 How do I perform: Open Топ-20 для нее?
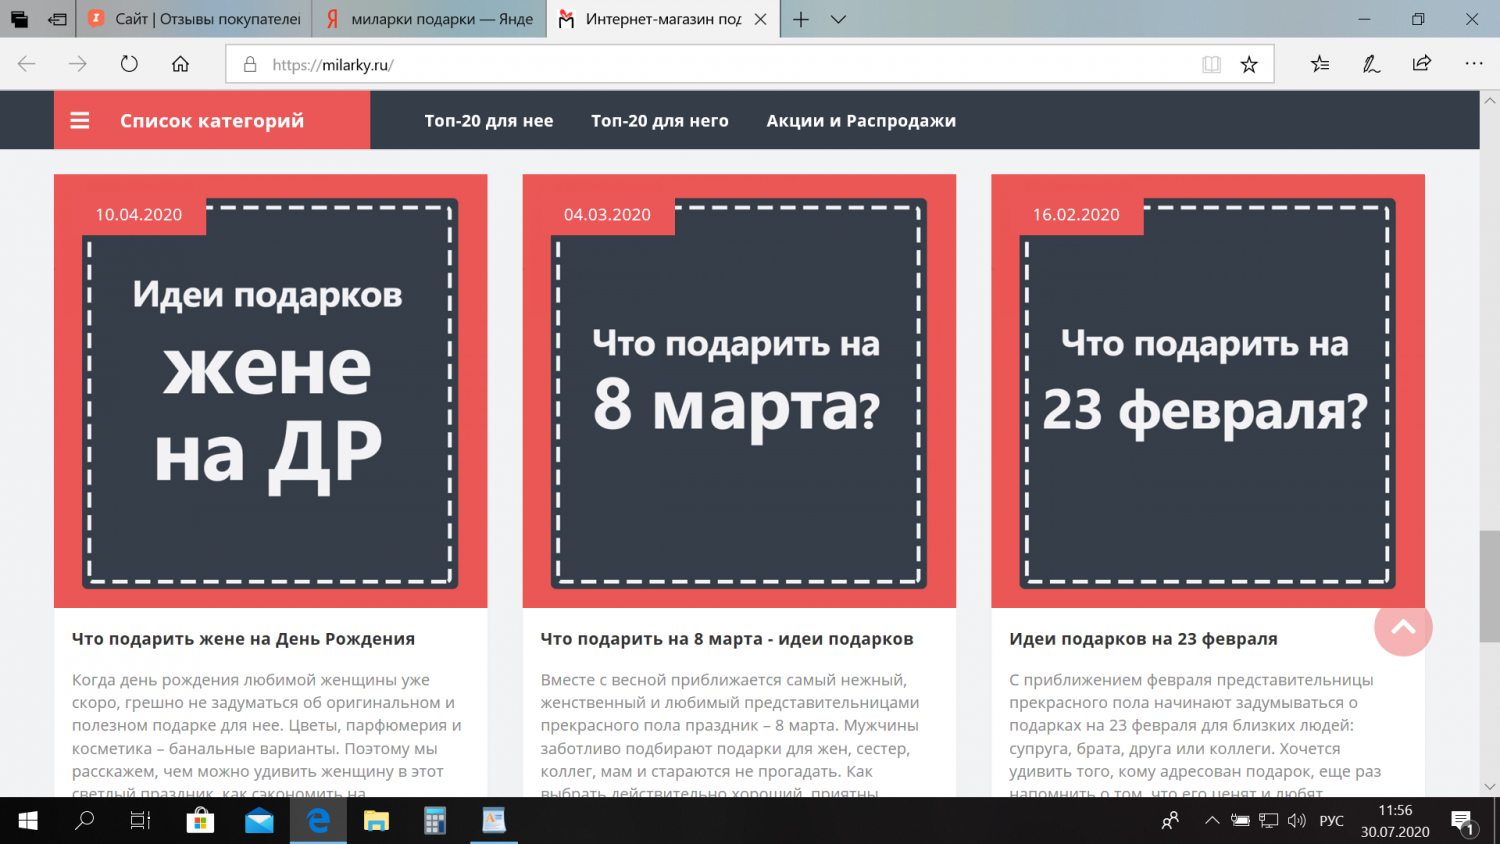pyautogui.click(x=489, y=121)
